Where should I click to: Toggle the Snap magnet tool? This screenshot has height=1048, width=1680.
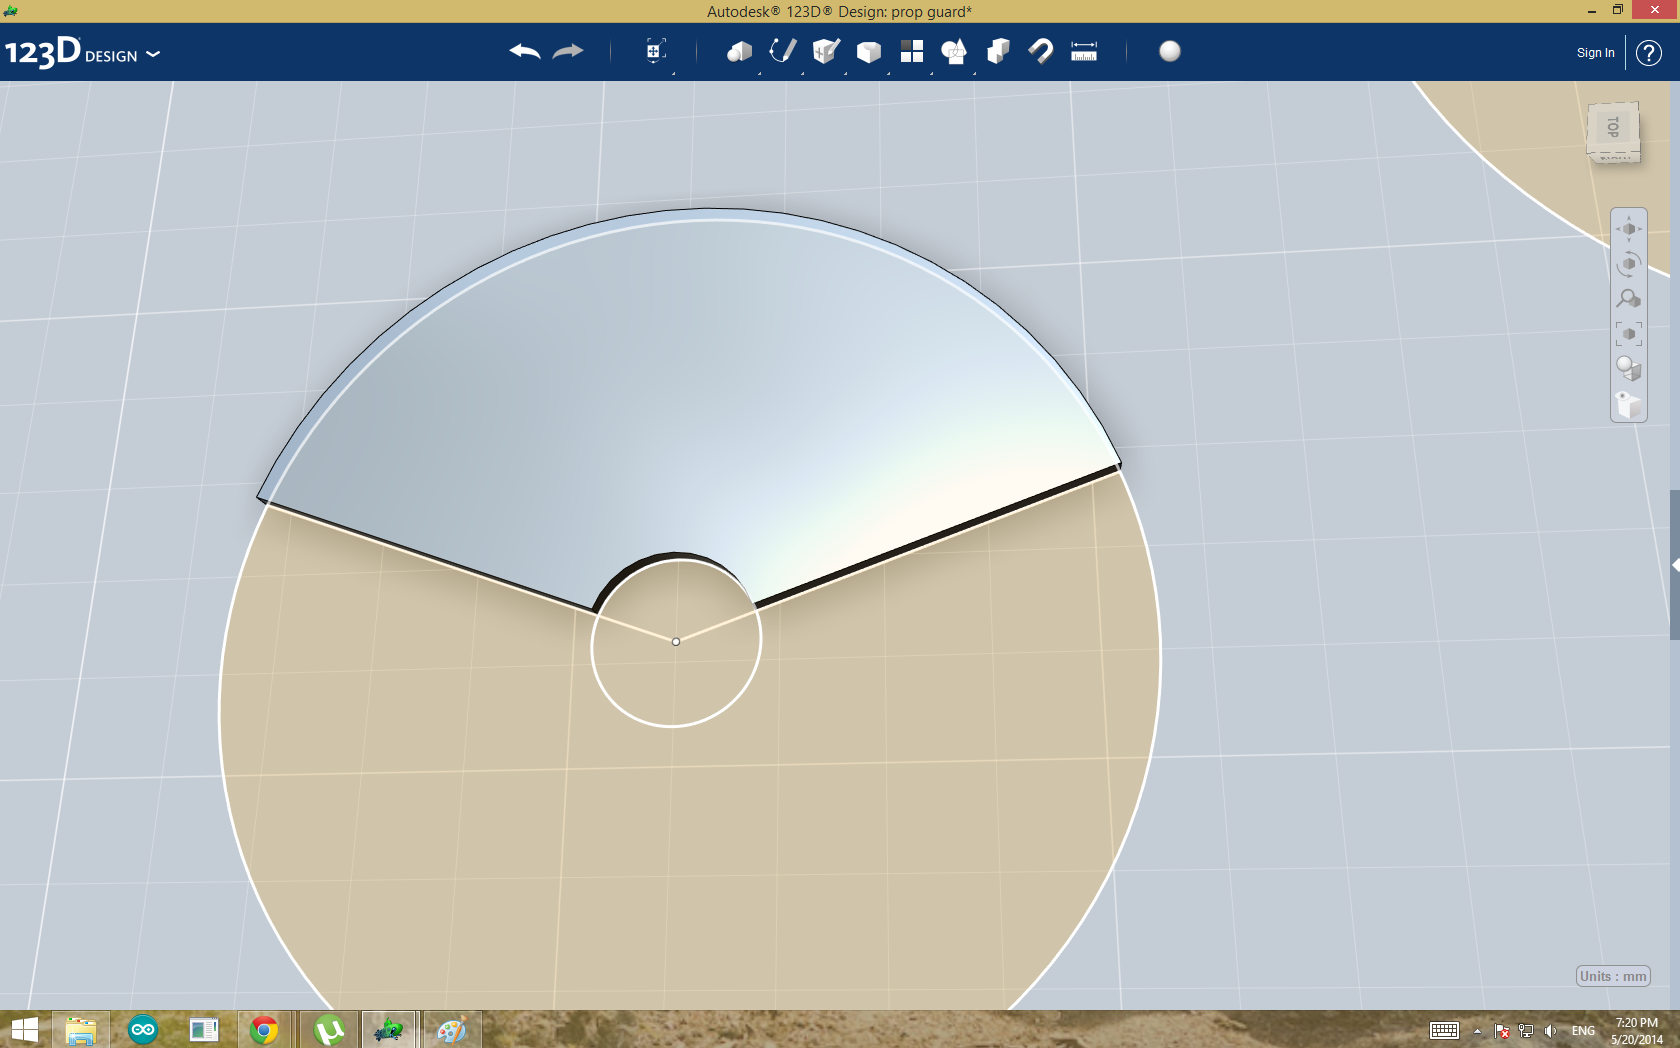click(1041, 52)
